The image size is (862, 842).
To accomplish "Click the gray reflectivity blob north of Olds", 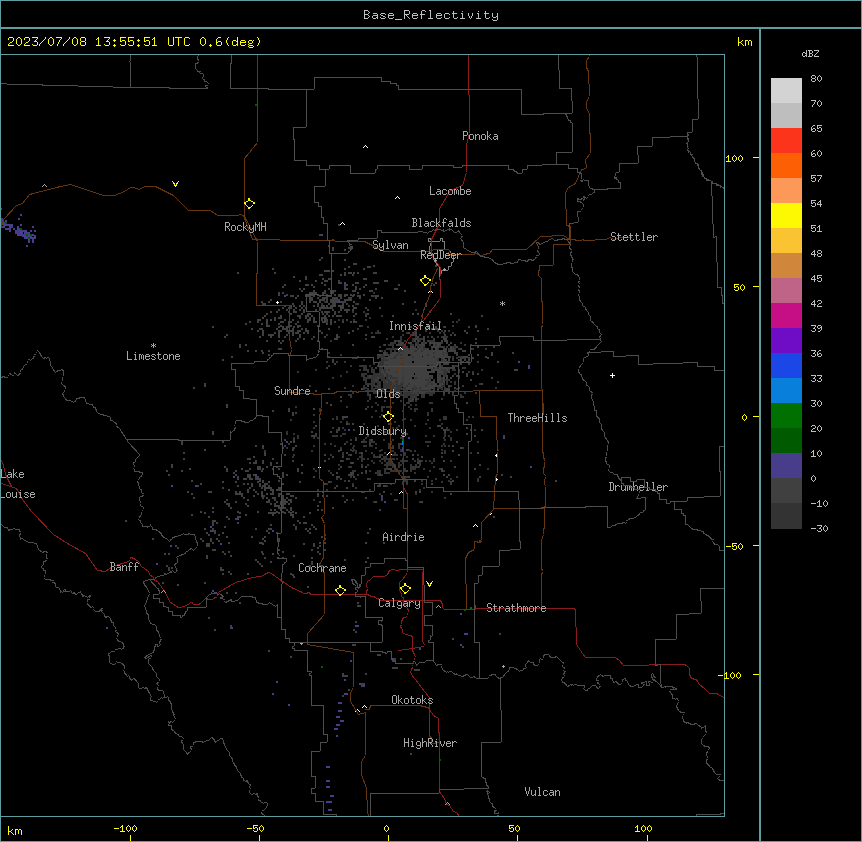I will pos(415,367).
